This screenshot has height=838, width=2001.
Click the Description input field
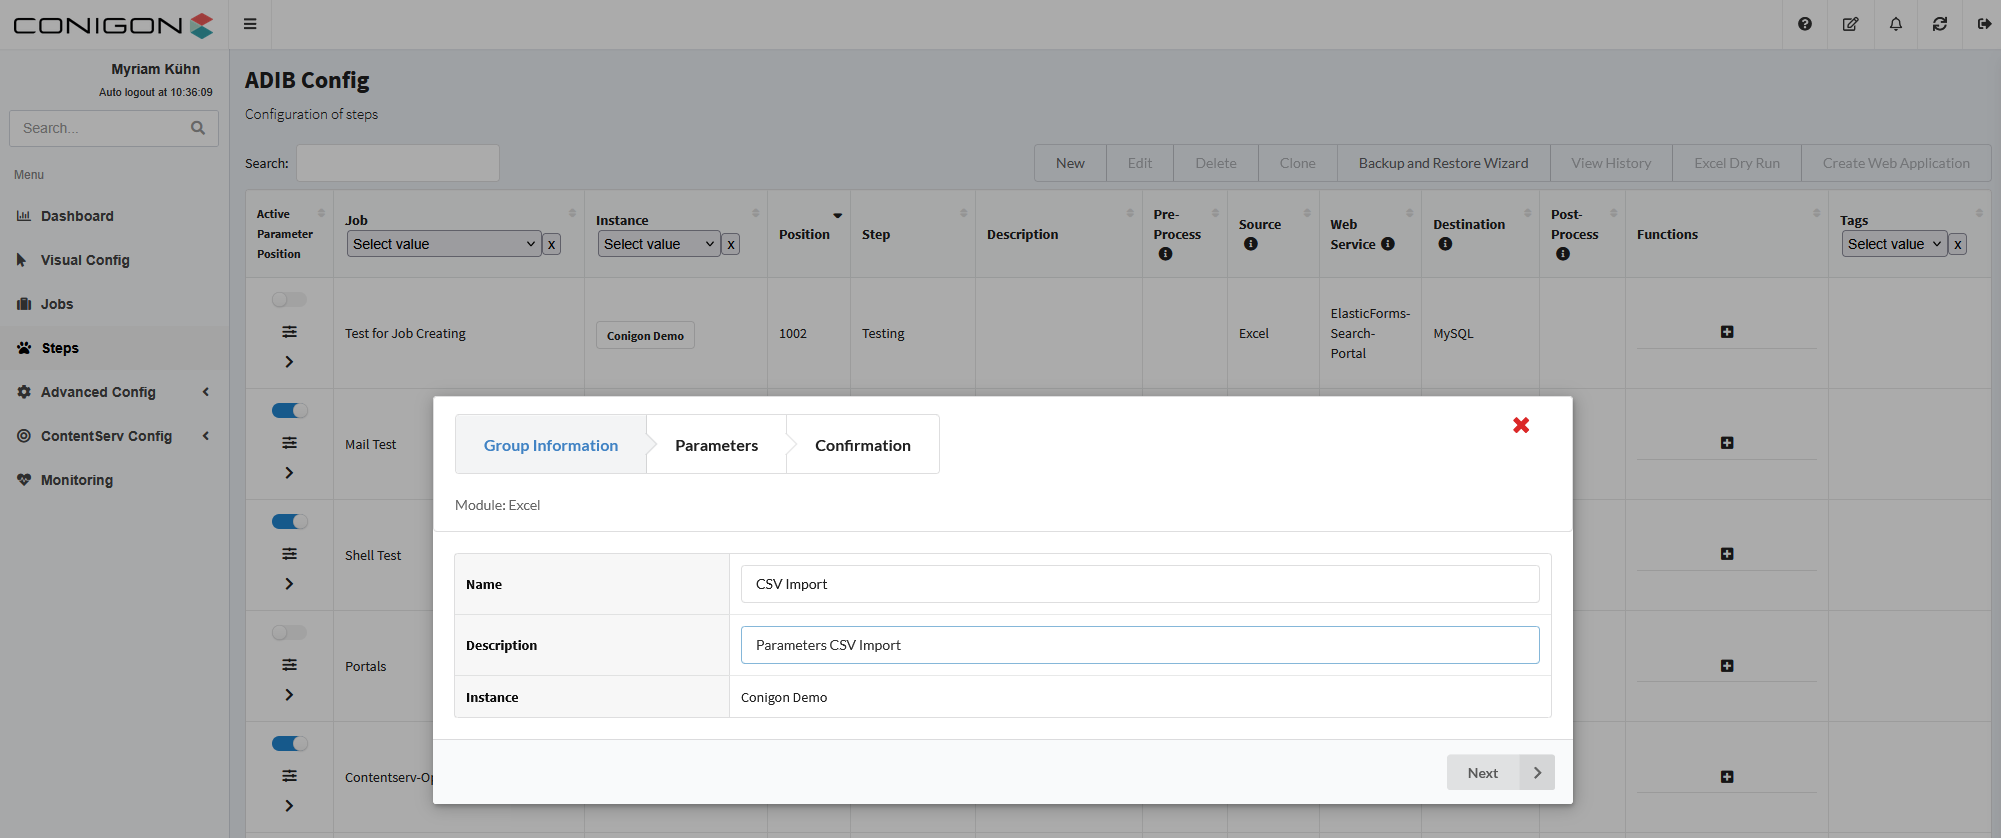[x=1139, y=645]
